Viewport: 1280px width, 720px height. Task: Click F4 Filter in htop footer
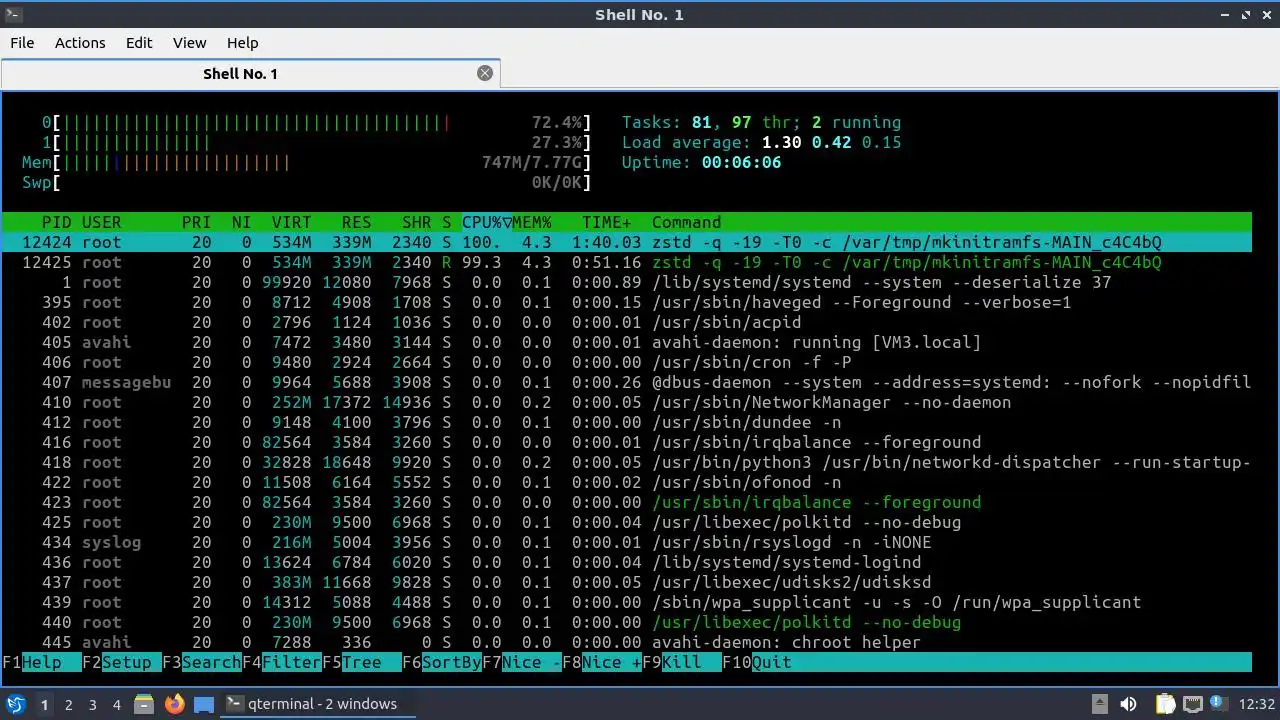(x=282, y=662)
